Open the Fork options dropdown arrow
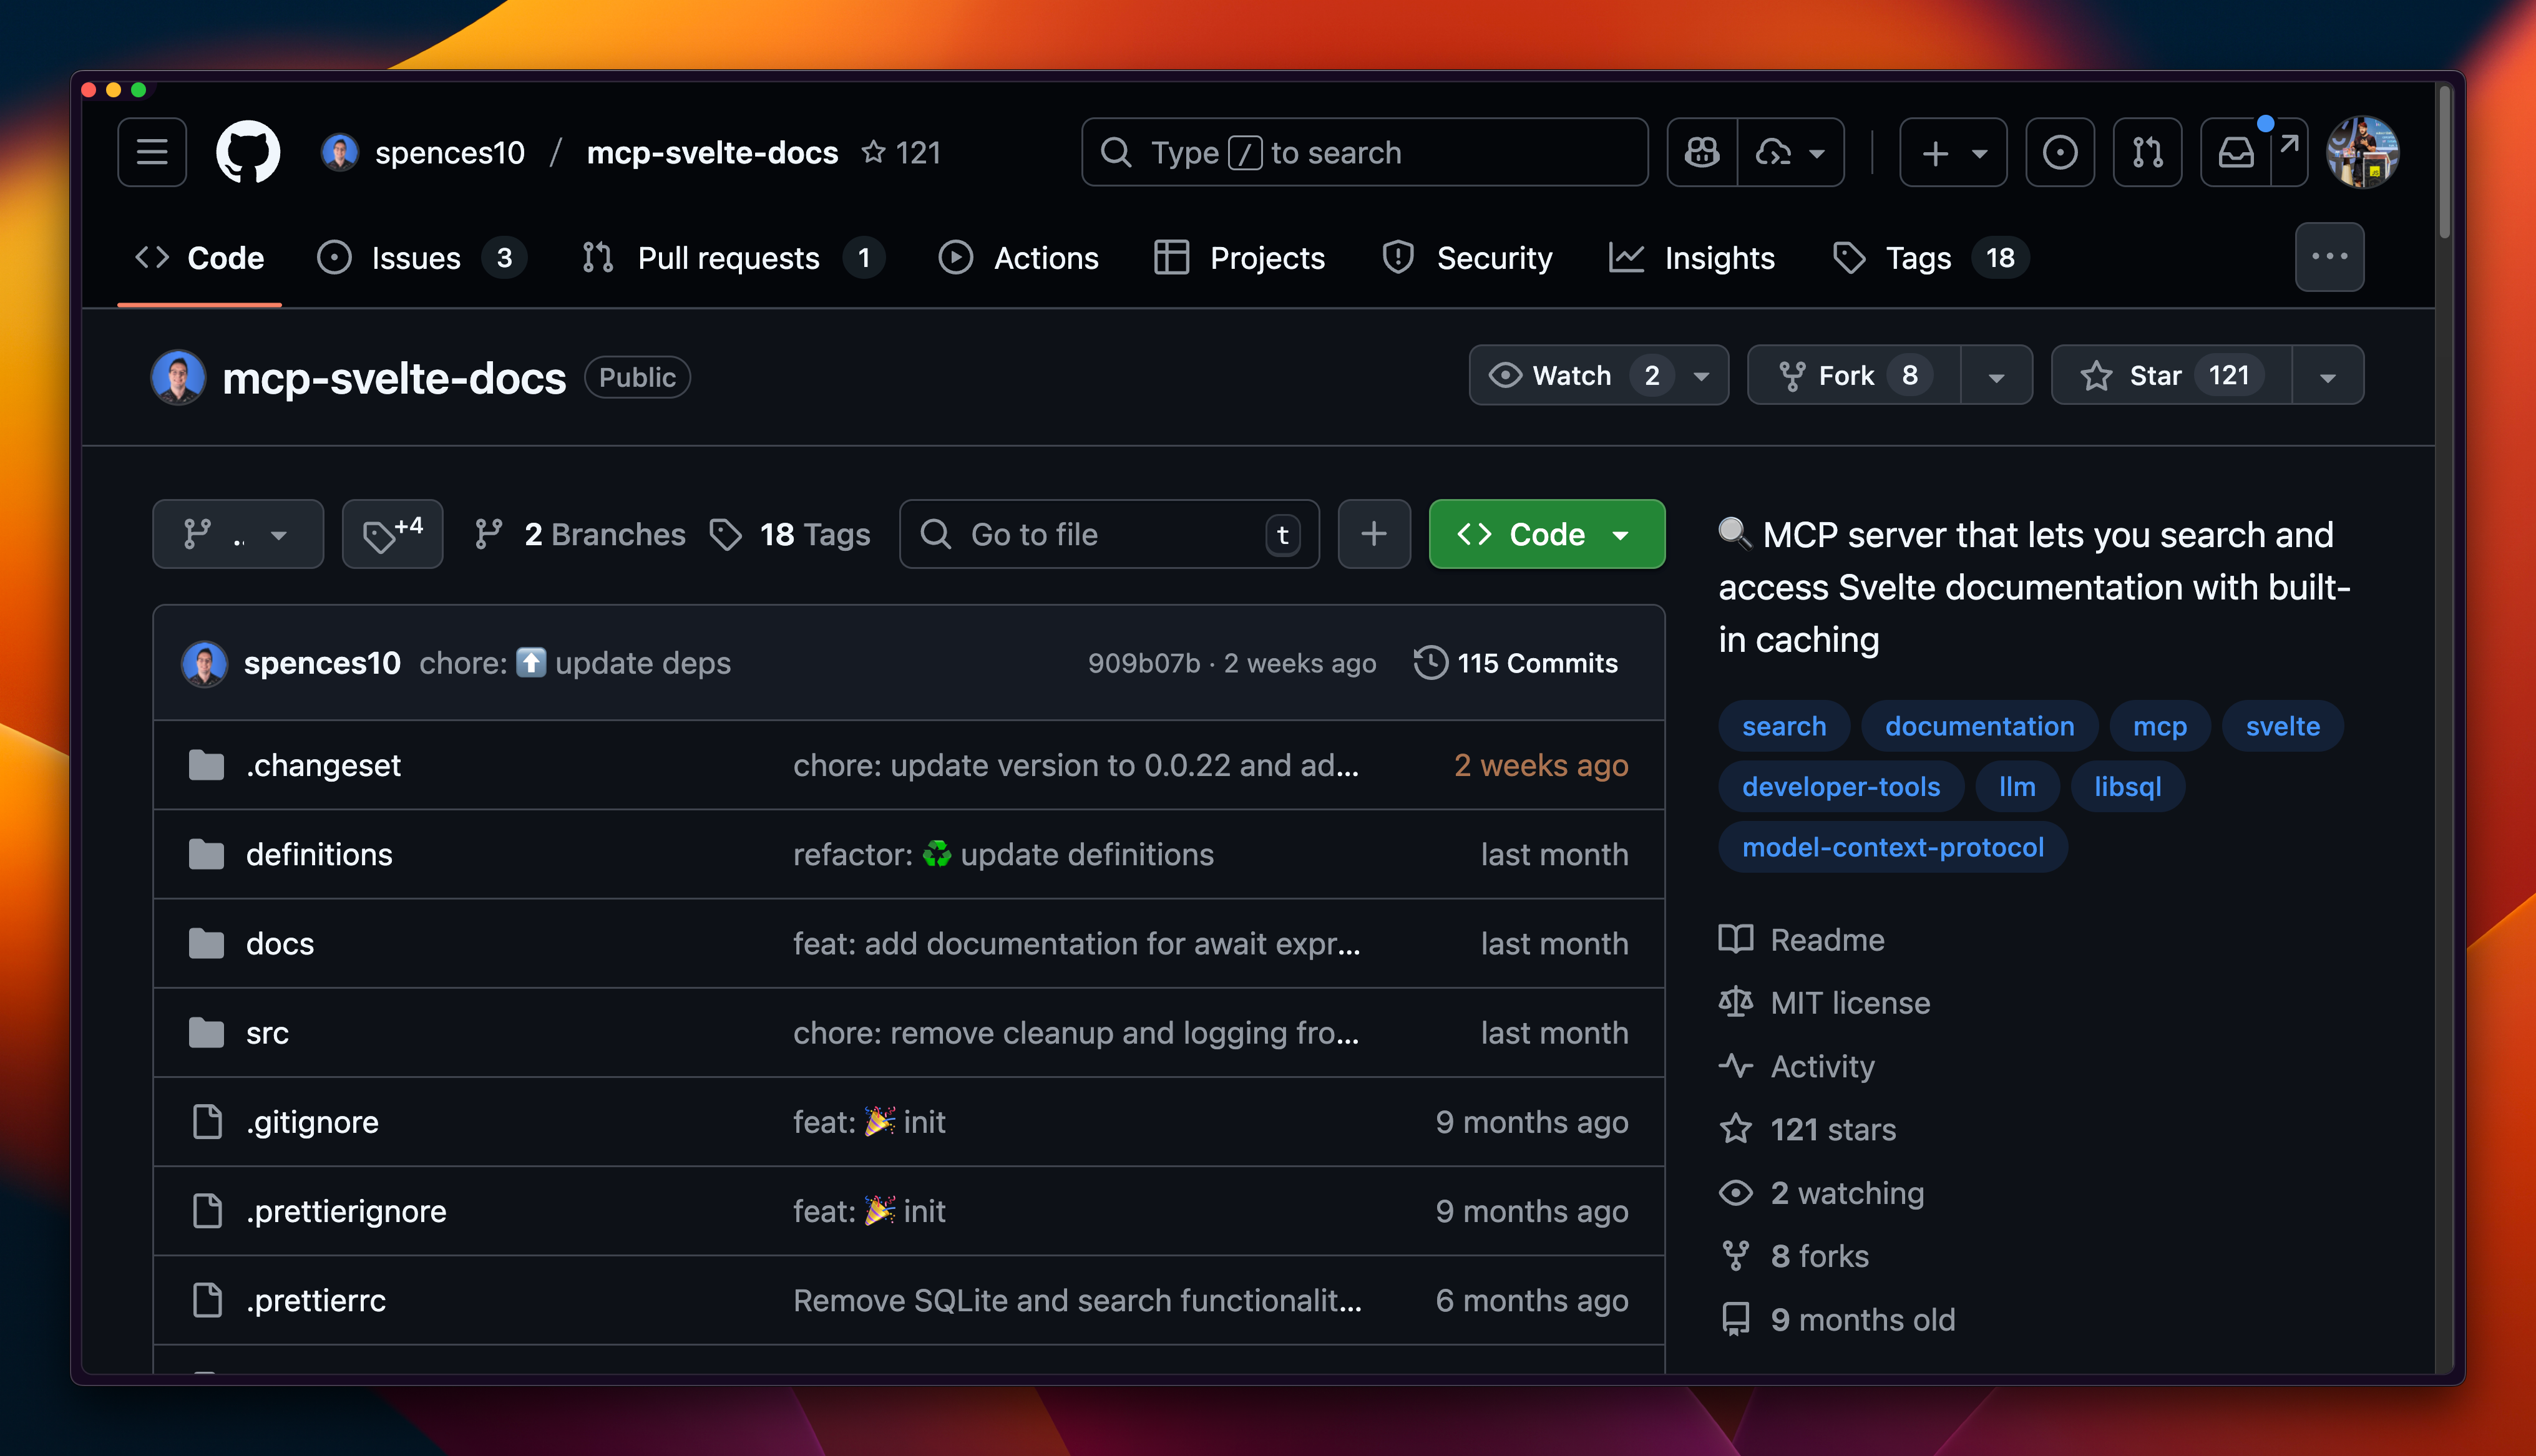2536x1456 pixels. tap(1997, 375)
